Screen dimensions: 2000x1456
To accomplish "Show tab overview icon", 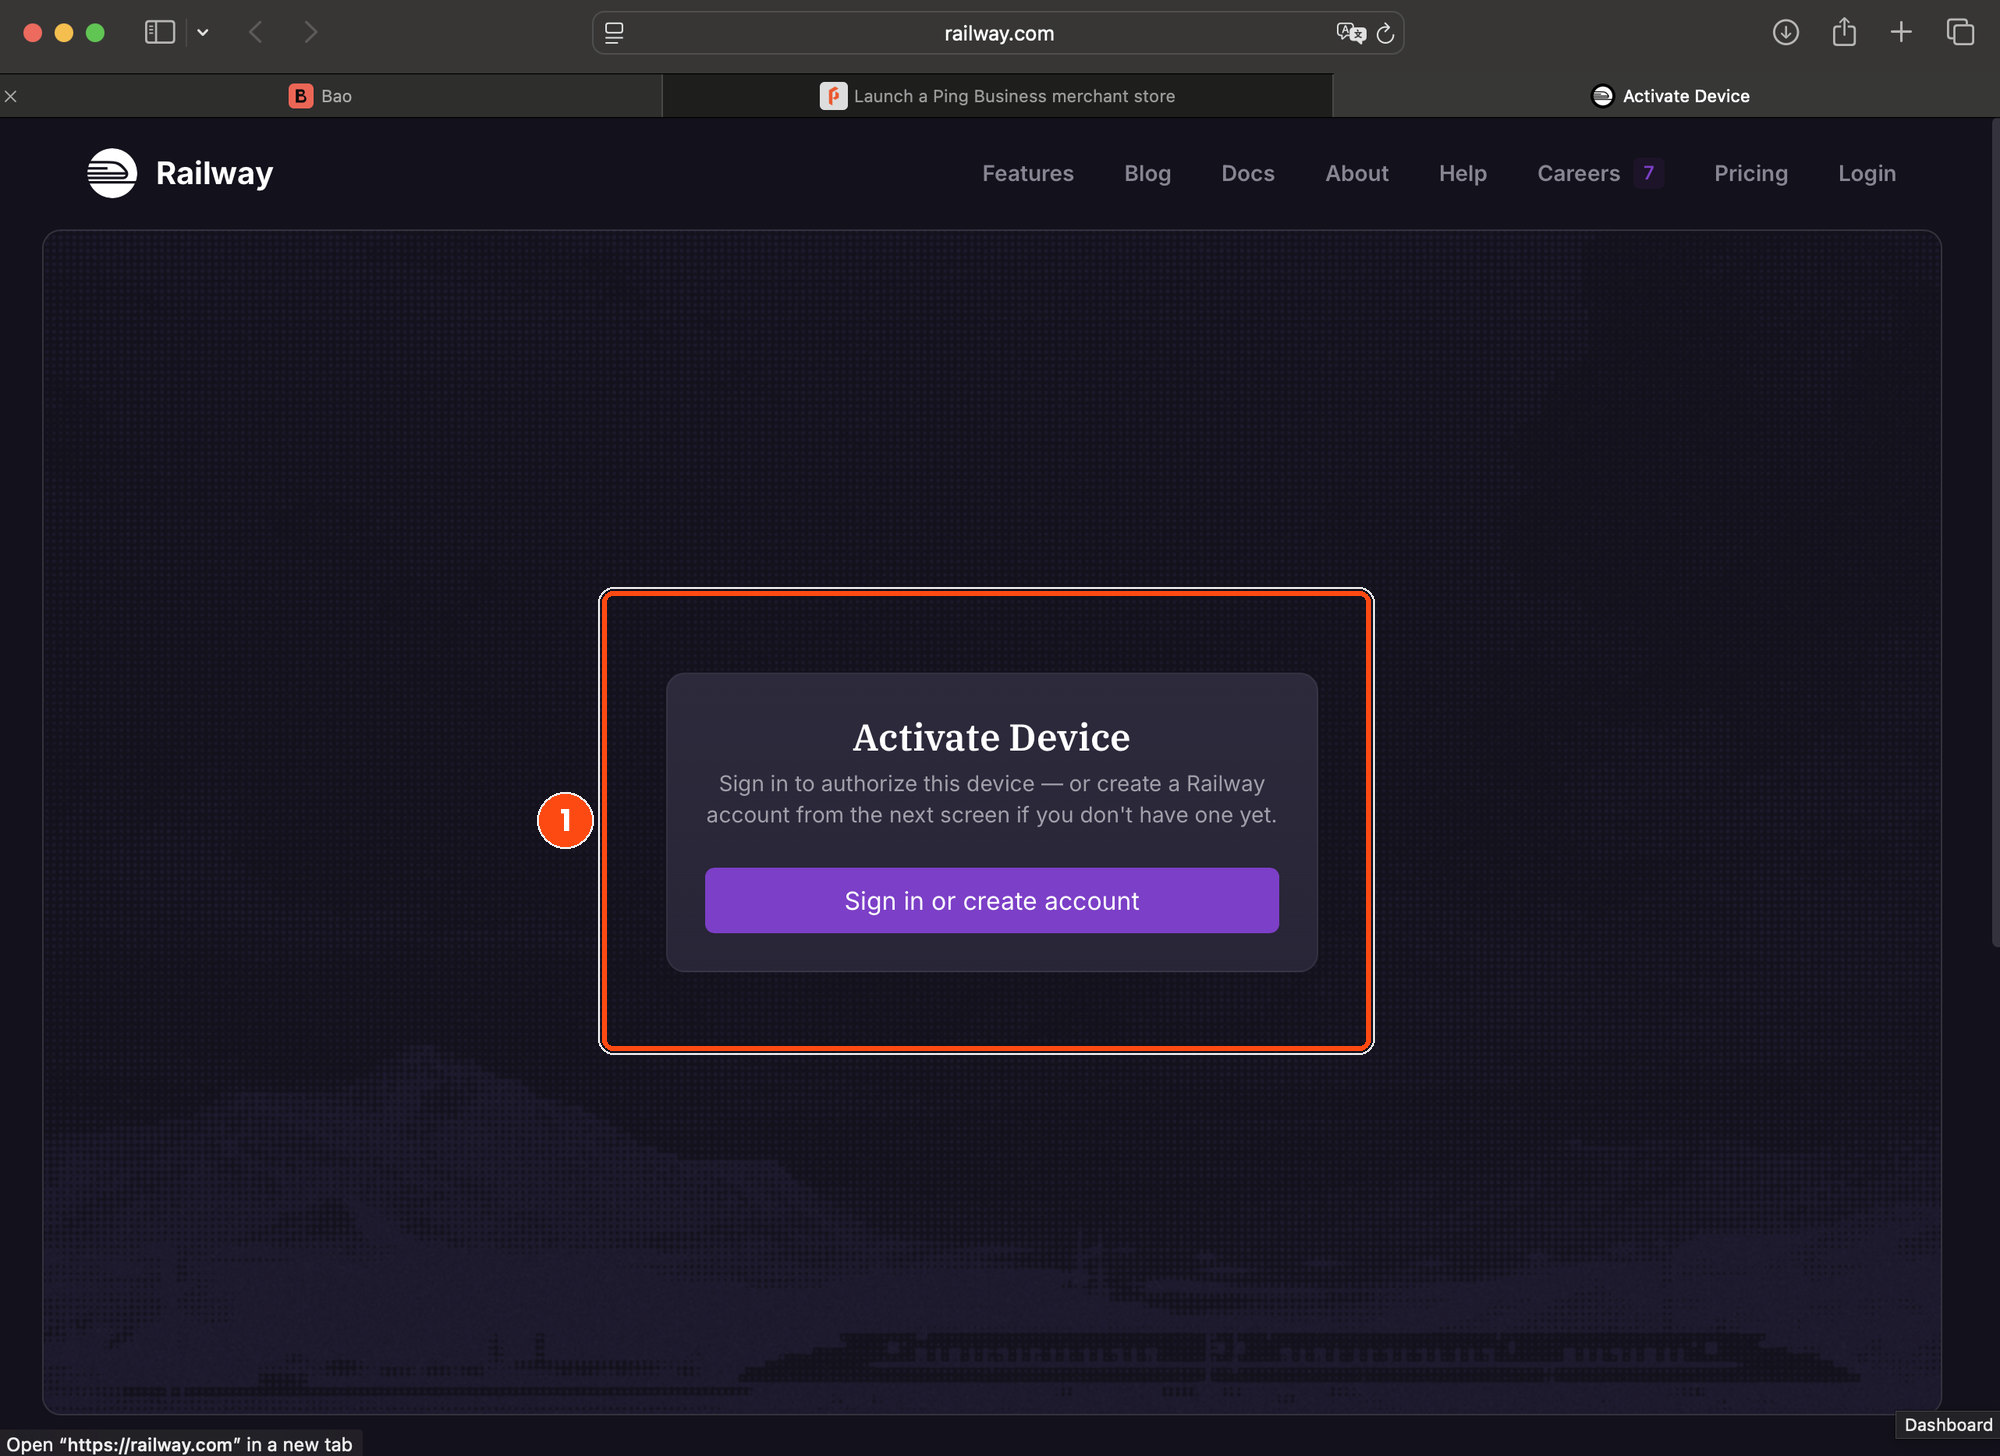I will click(x=1960, y=32).
